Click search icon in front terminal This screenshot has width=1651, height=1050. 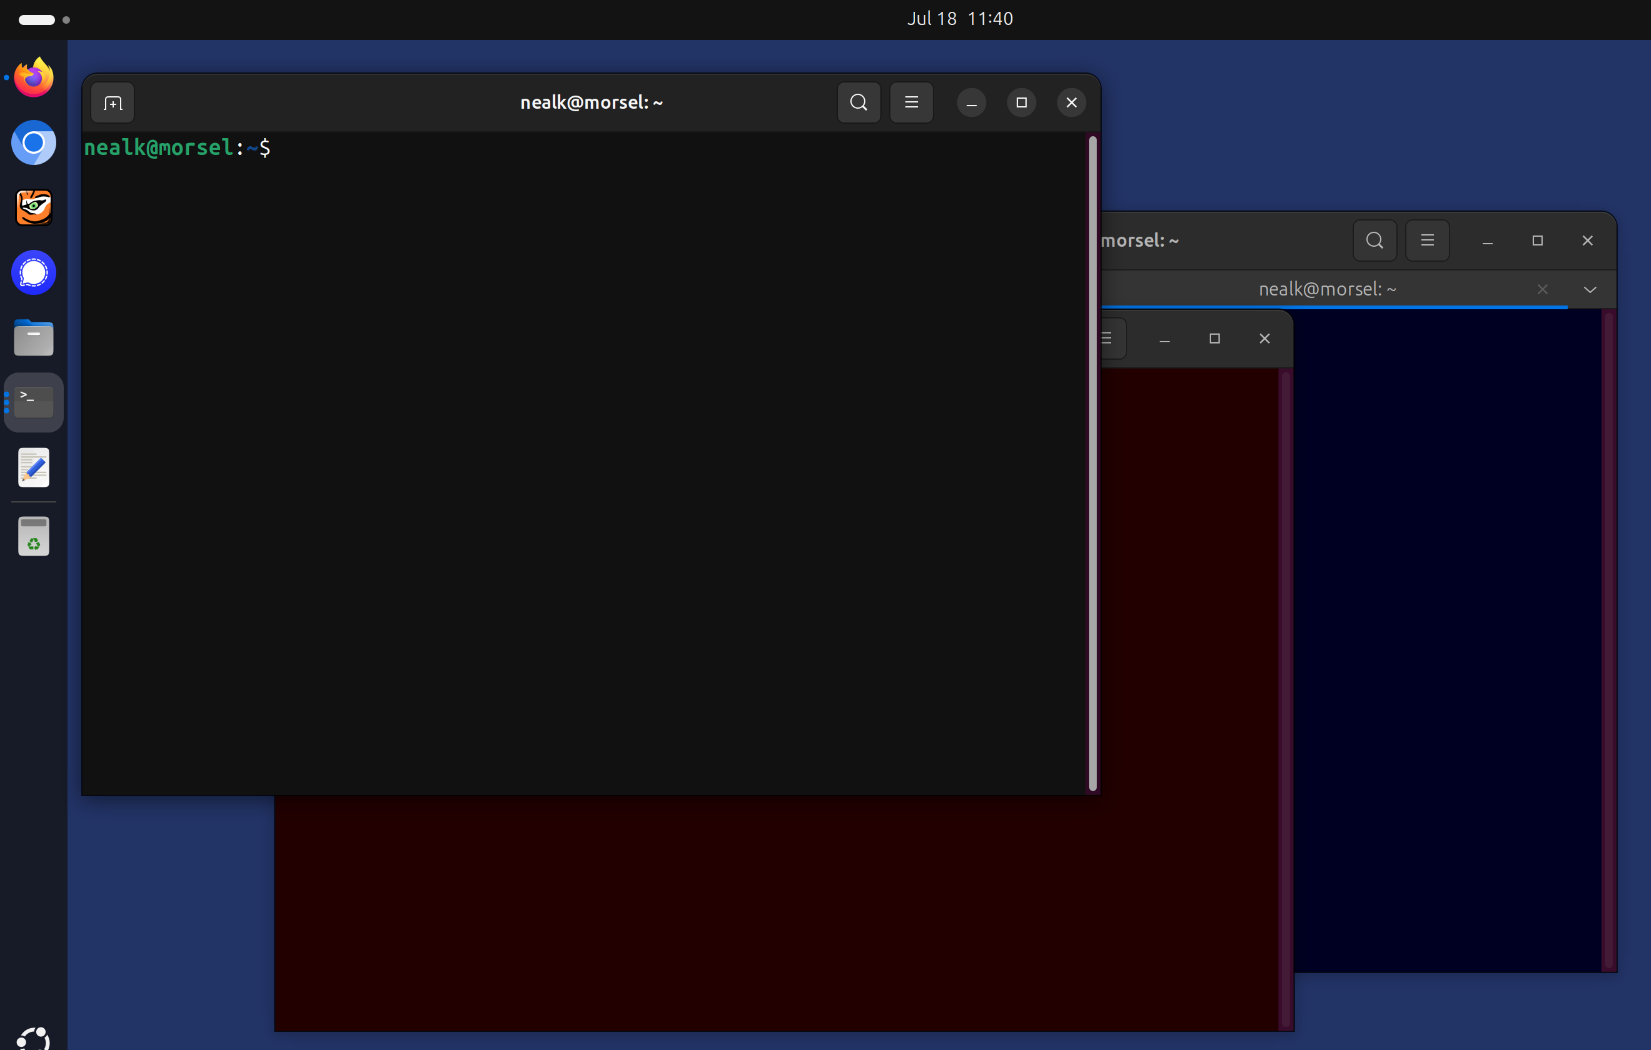pos(858,102)
